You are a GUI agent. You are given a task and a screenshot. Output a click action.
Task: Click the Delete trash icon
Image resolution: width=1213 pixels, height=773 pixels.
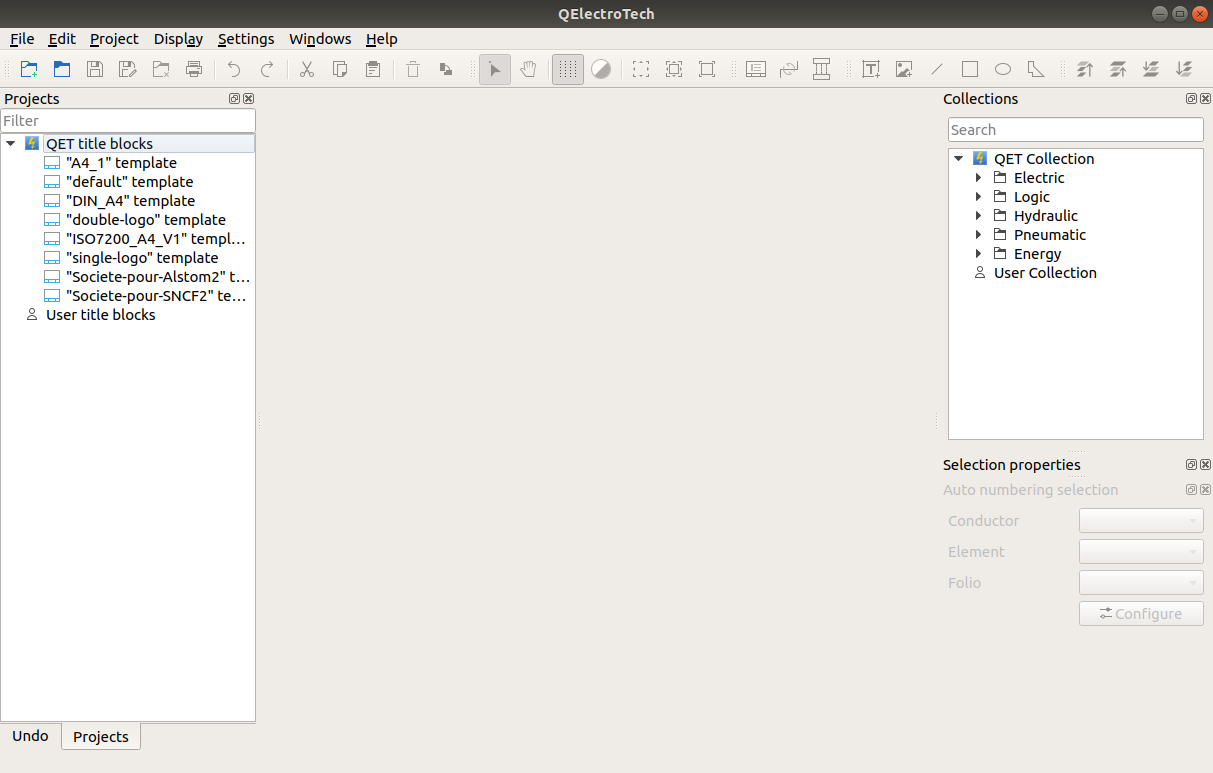point(413,69)
